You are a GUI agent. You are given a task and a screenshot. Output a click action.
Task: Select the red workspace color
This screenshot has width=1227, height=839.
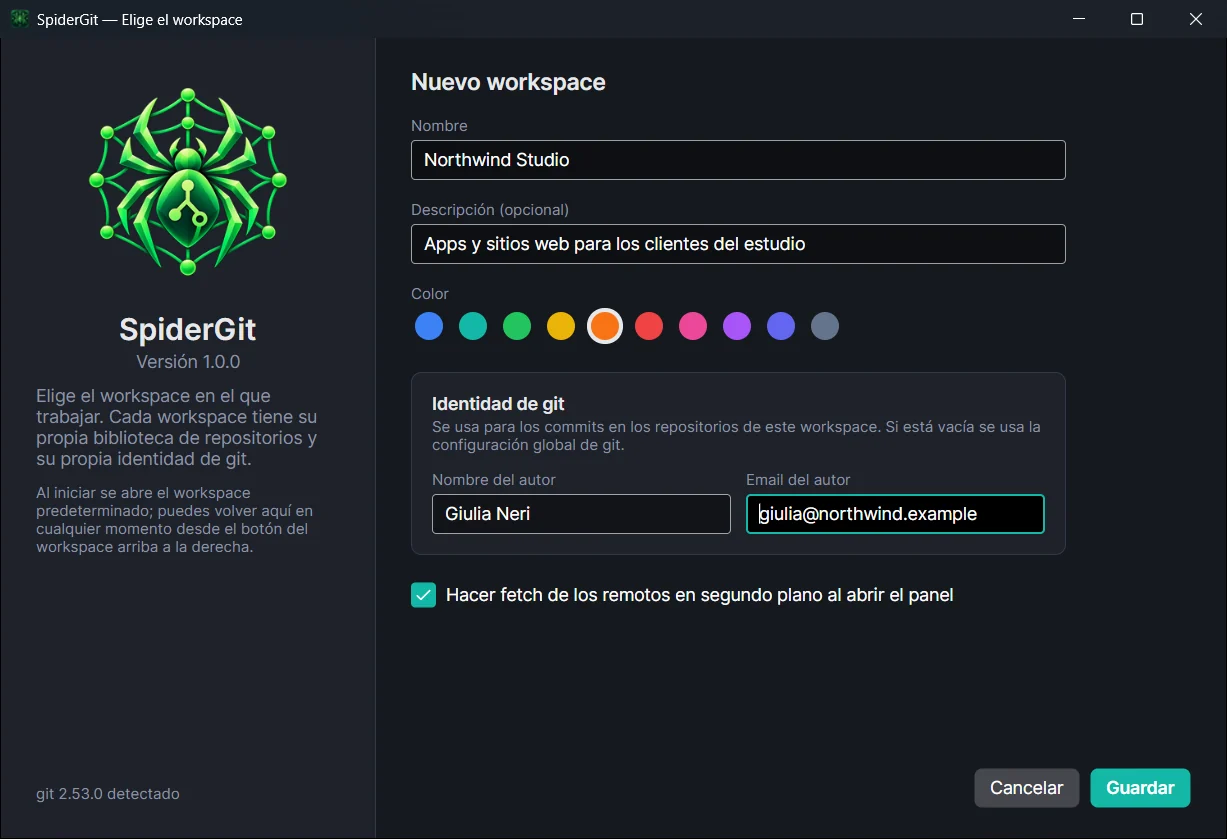click(x=649, y=326)
